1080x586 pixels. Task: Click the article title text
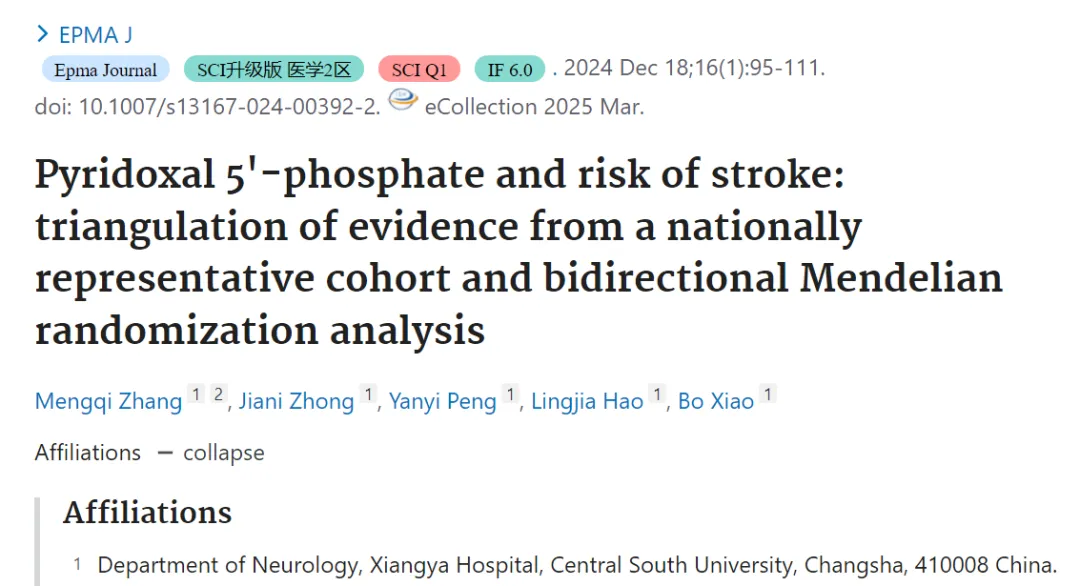click(x=518, y=252)
